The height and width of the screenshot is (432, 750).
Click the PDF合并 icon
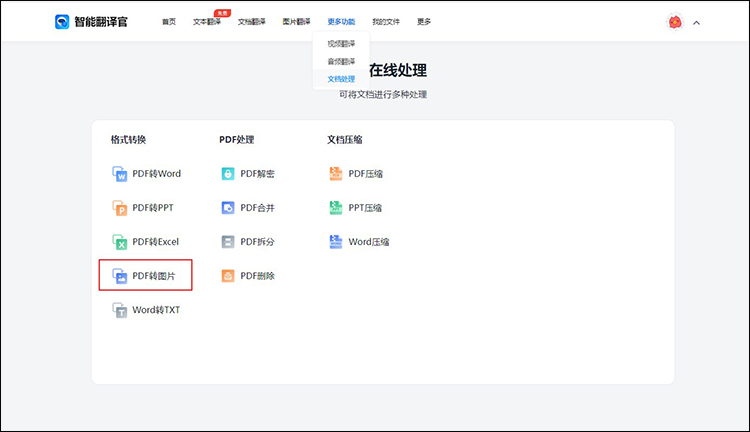(228, 208)
